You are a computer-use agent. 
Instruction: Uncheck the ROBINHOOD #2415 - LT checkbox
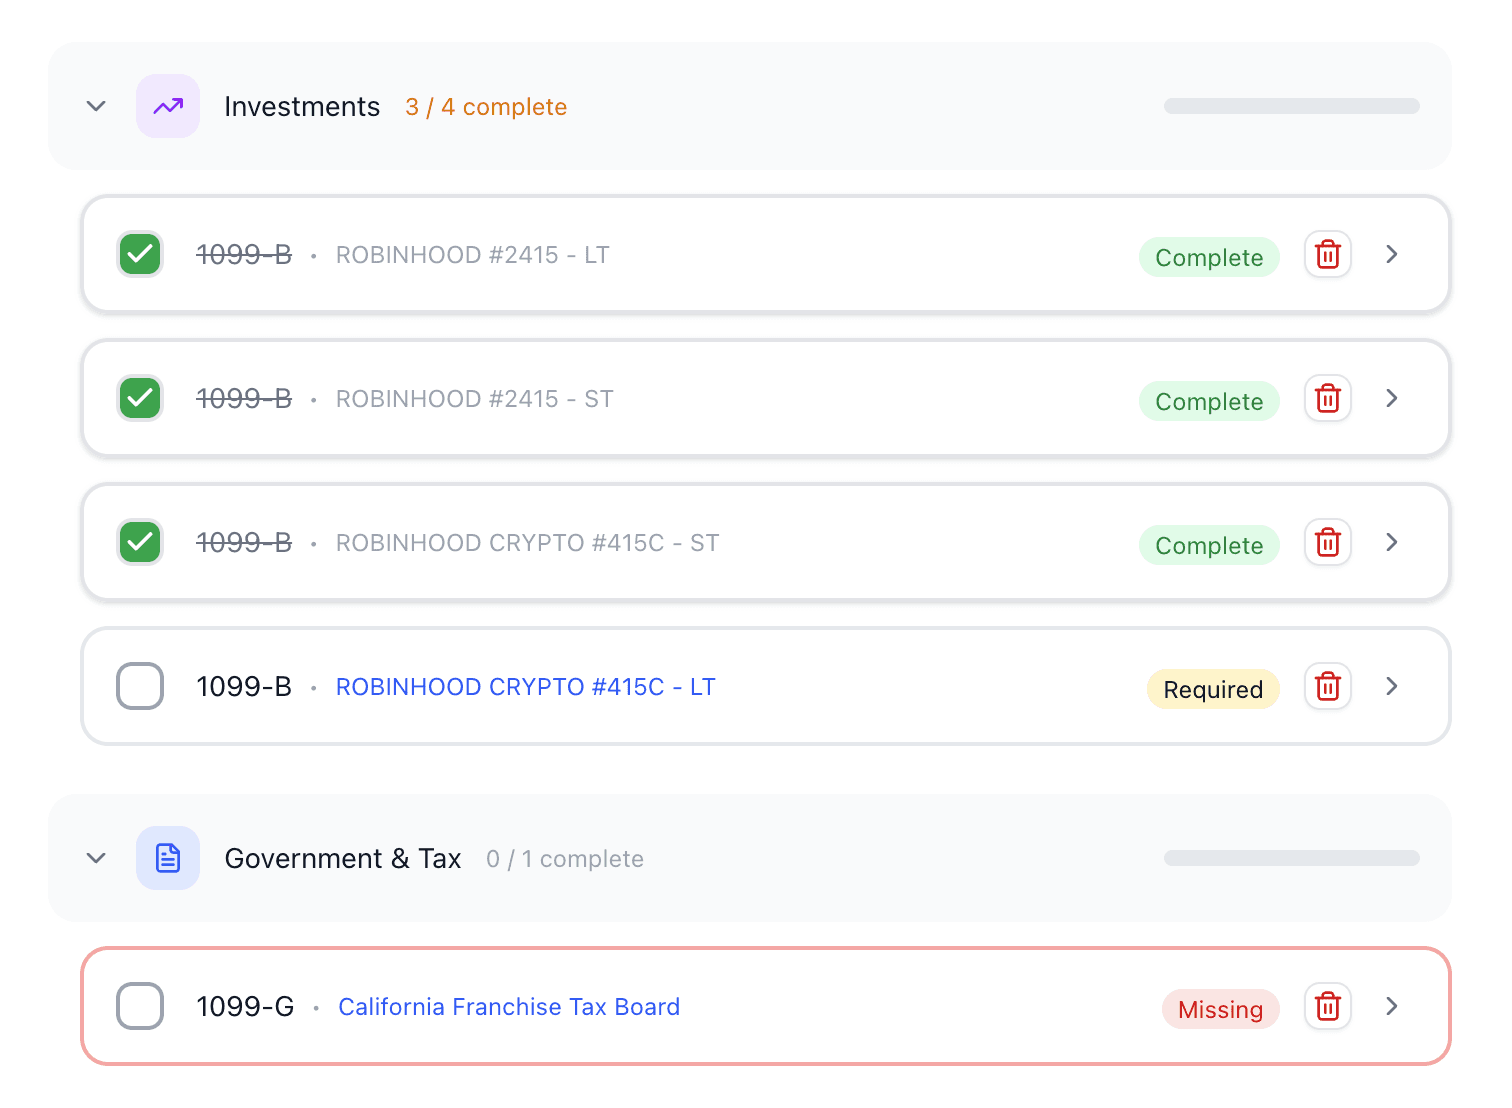(140, 254)
